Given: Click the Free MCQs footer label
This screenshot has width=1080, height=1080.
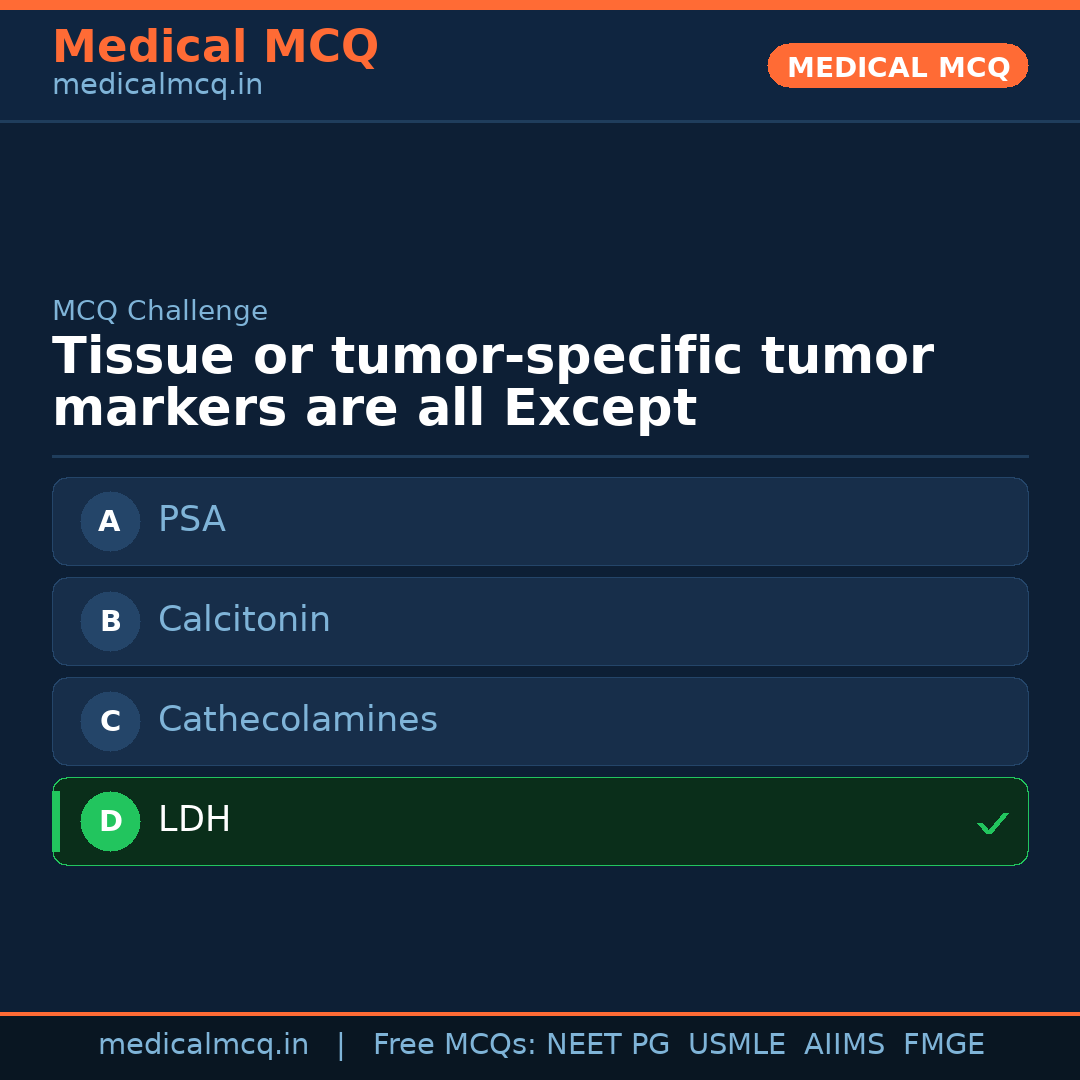Looking at the screenshot, I should coord(454,1045).
